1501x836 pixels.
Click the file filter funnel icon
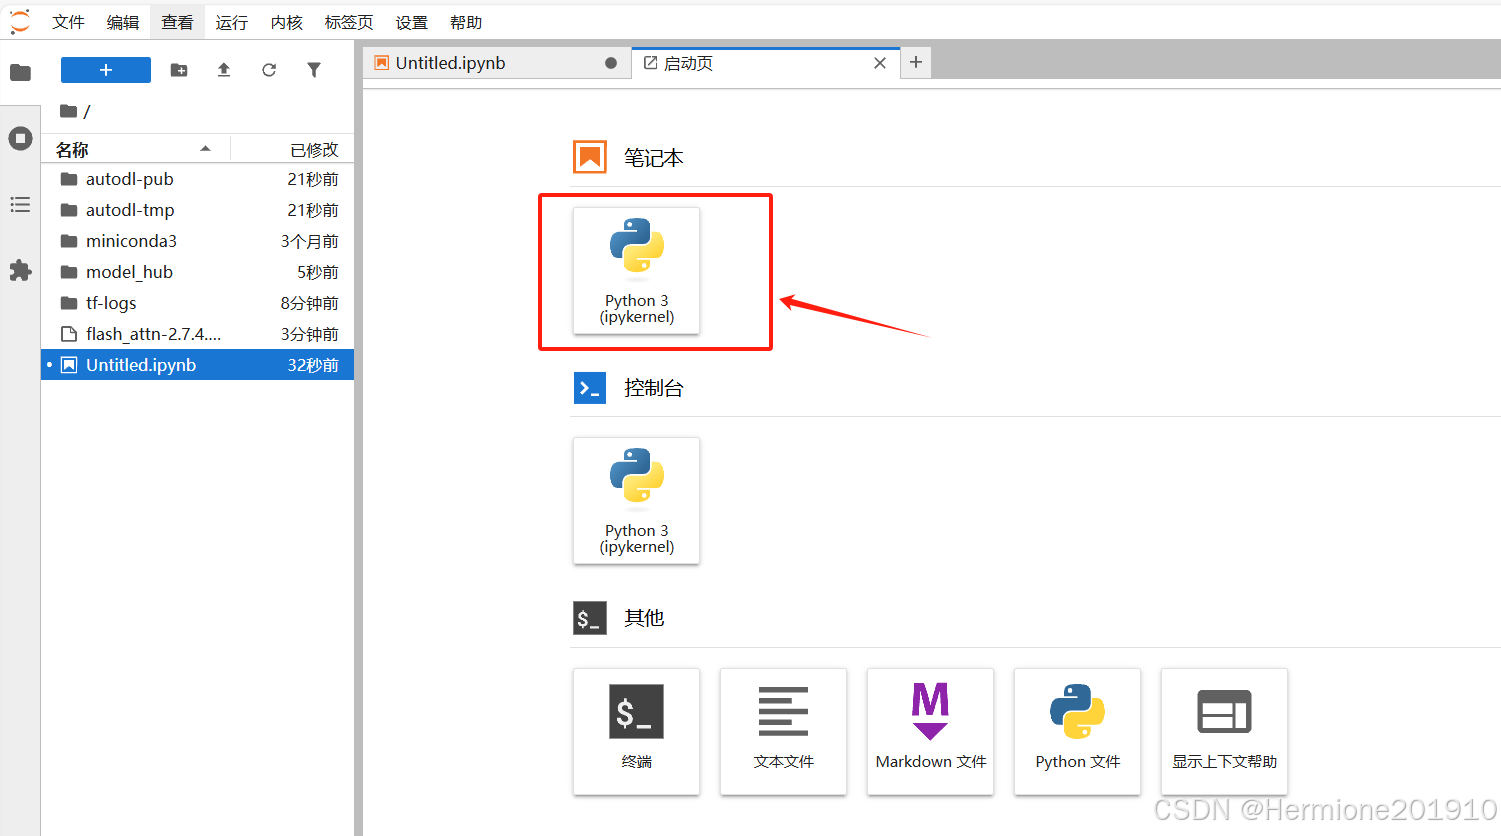pos(314,70)
